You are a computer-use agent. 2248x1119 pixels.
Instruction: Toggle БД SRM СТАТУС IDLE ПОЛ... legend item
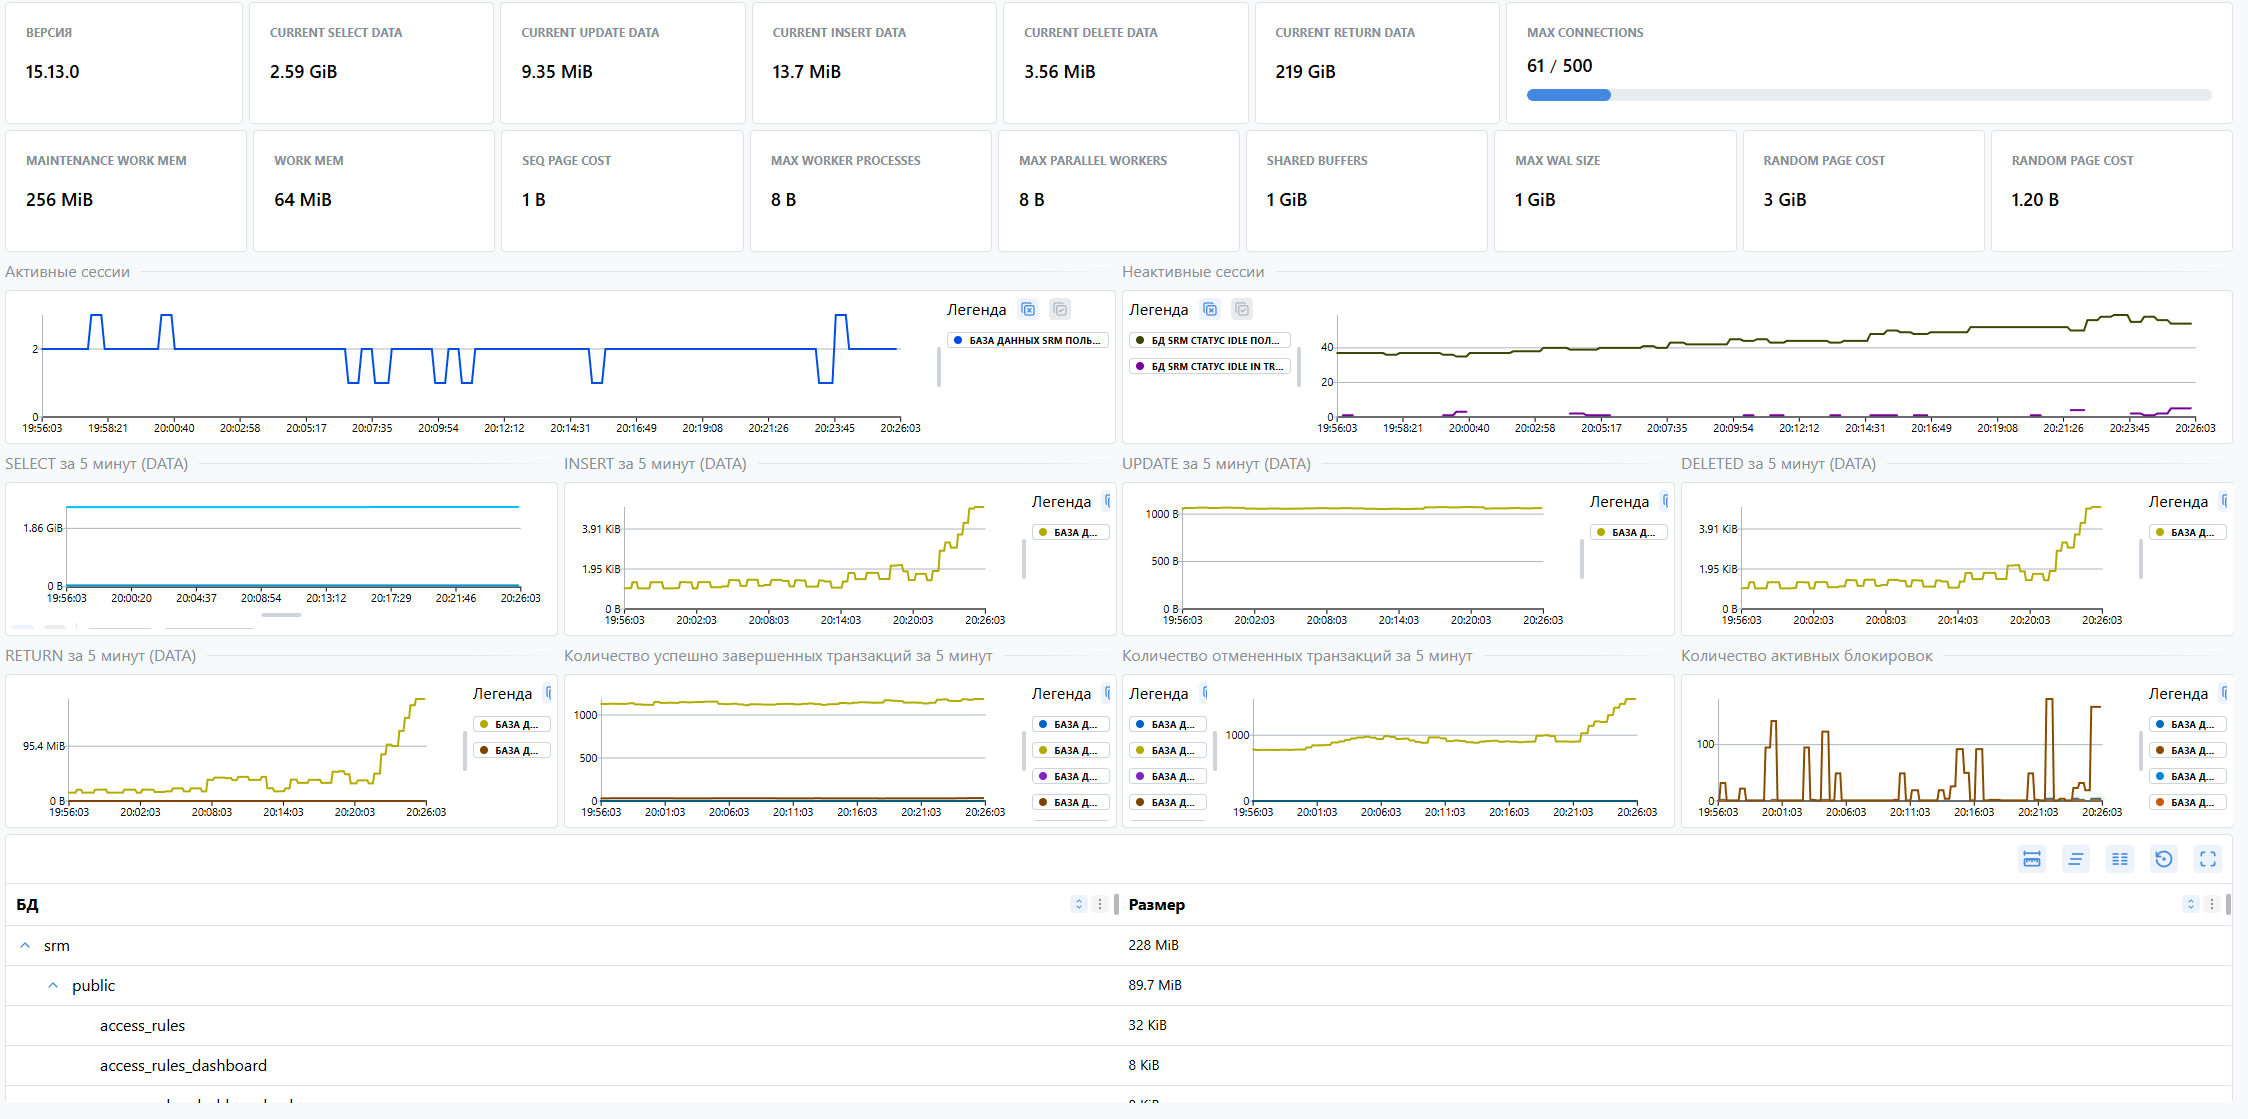coord(1210,341)
